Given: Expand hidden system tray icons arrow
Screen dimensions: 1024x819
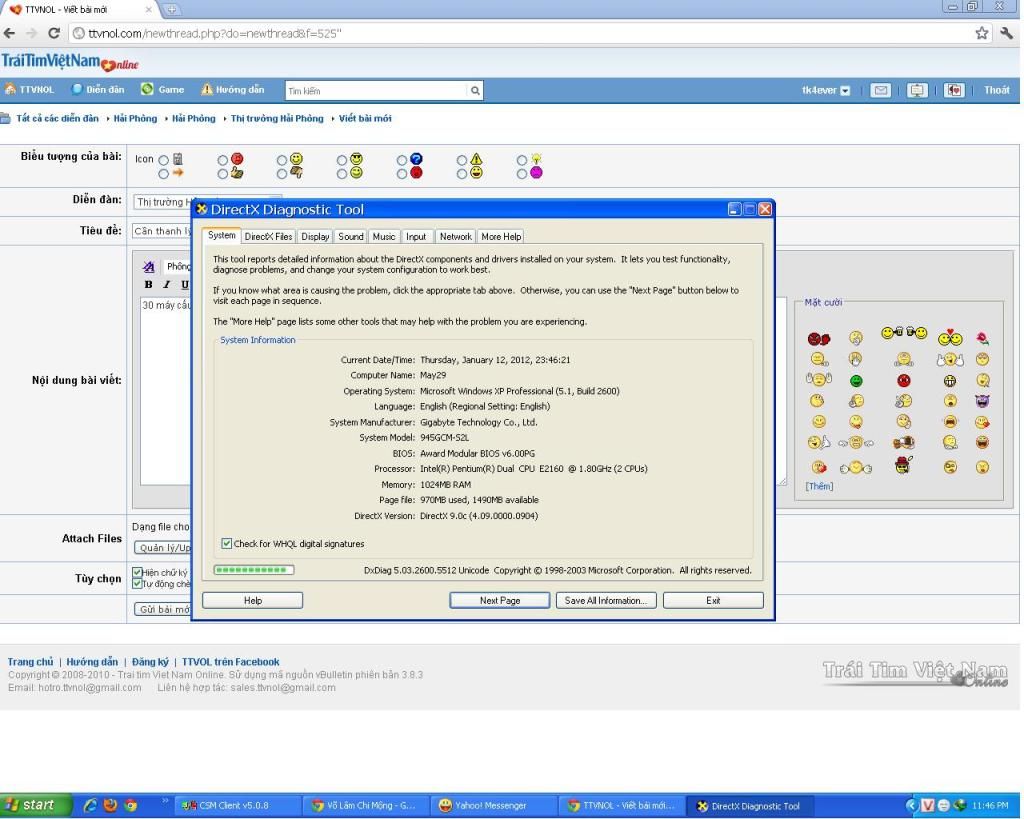Looking at the screenshot, I should (x=912, y=805).
